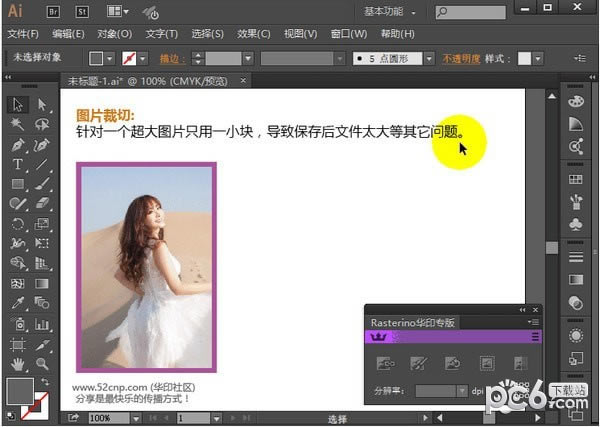Image resolution: width=600 pixels, height=427 pixels.
Task: Open the fill color dropdown arrow
Action: (x=110, y=59)
